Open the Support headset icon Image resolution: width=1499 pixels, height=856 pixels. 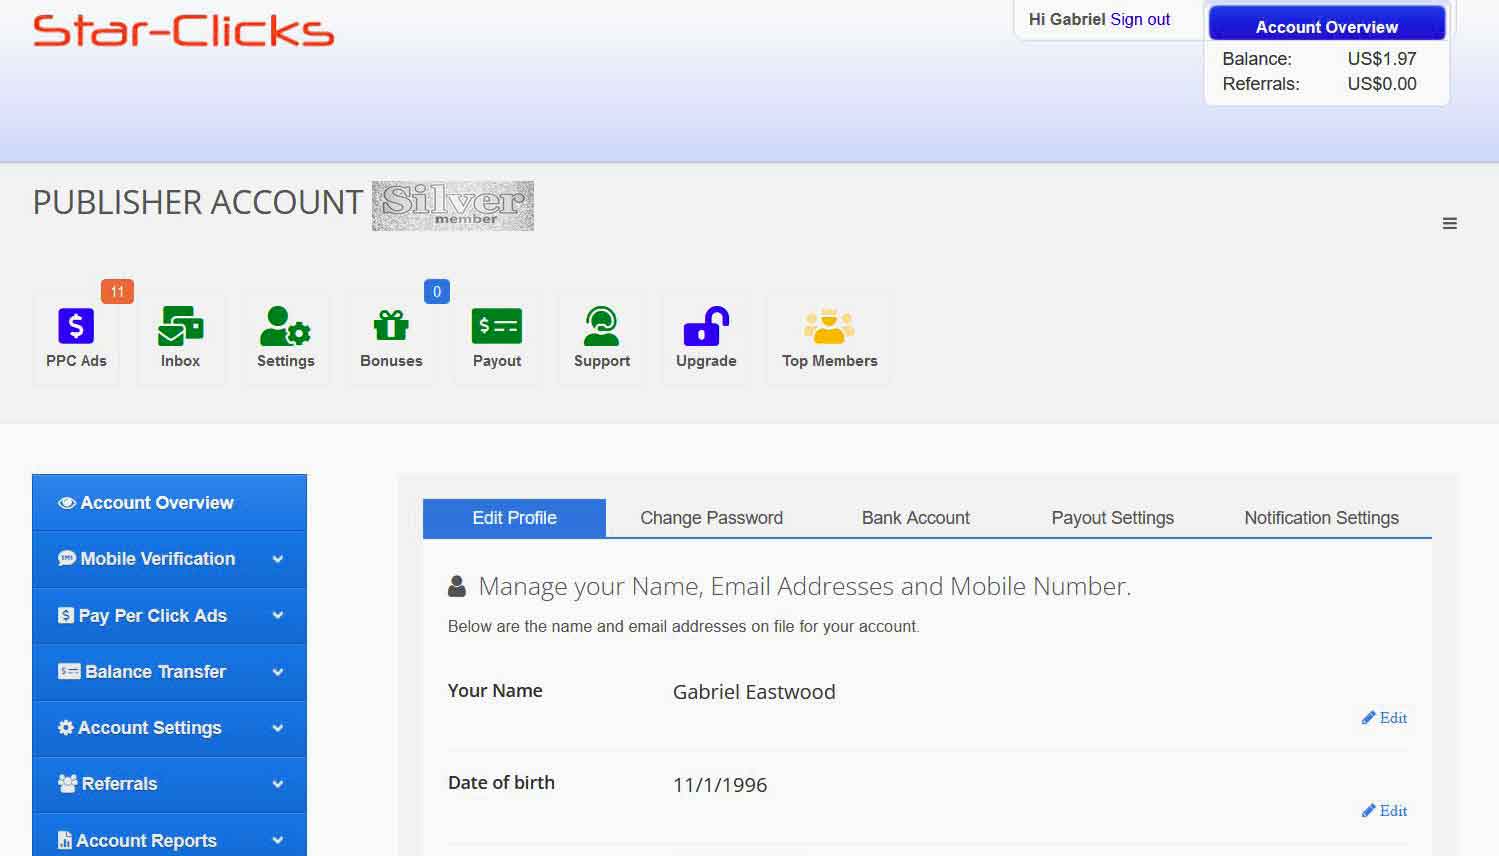(601, 326)
